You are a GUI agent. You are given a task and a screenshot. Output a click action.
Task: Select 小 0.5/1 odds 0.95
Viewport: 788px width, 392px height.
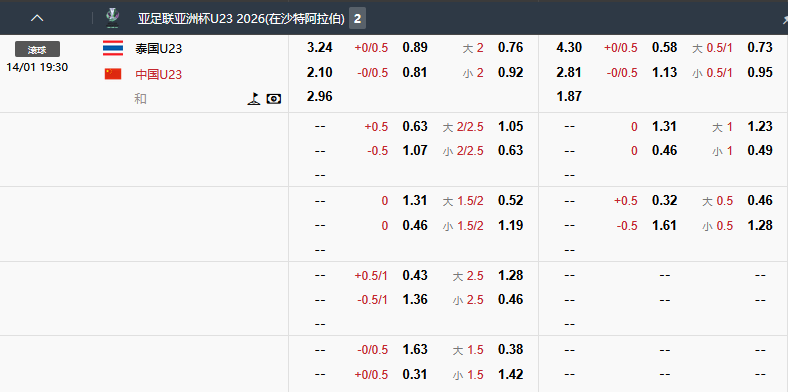click(760, 72)
